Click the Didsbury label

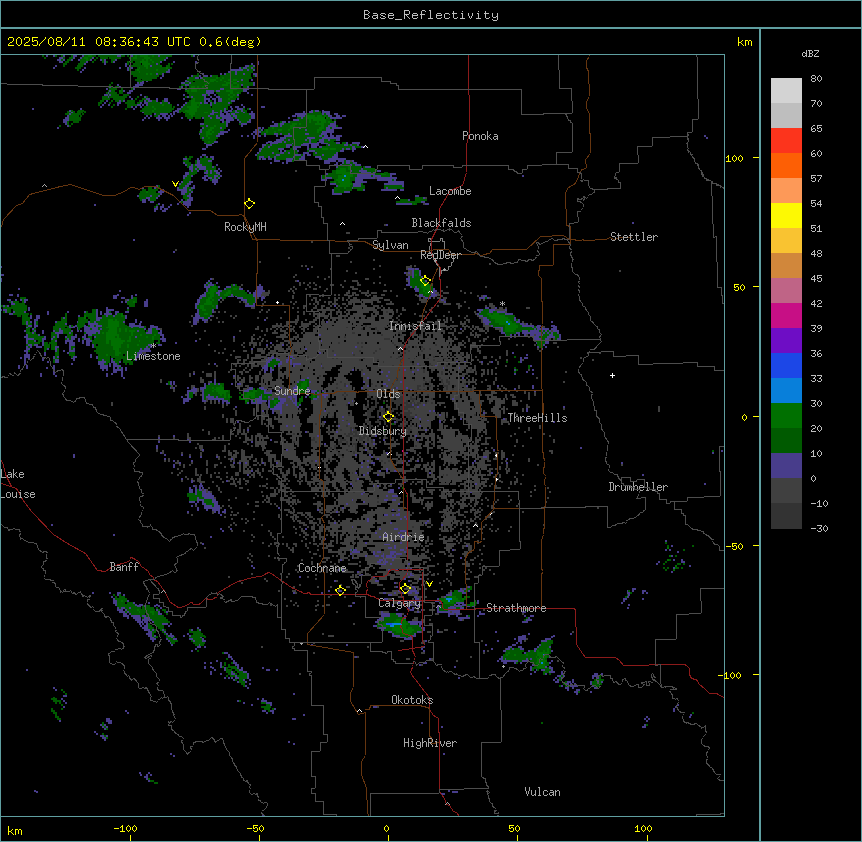pos(383,431)
